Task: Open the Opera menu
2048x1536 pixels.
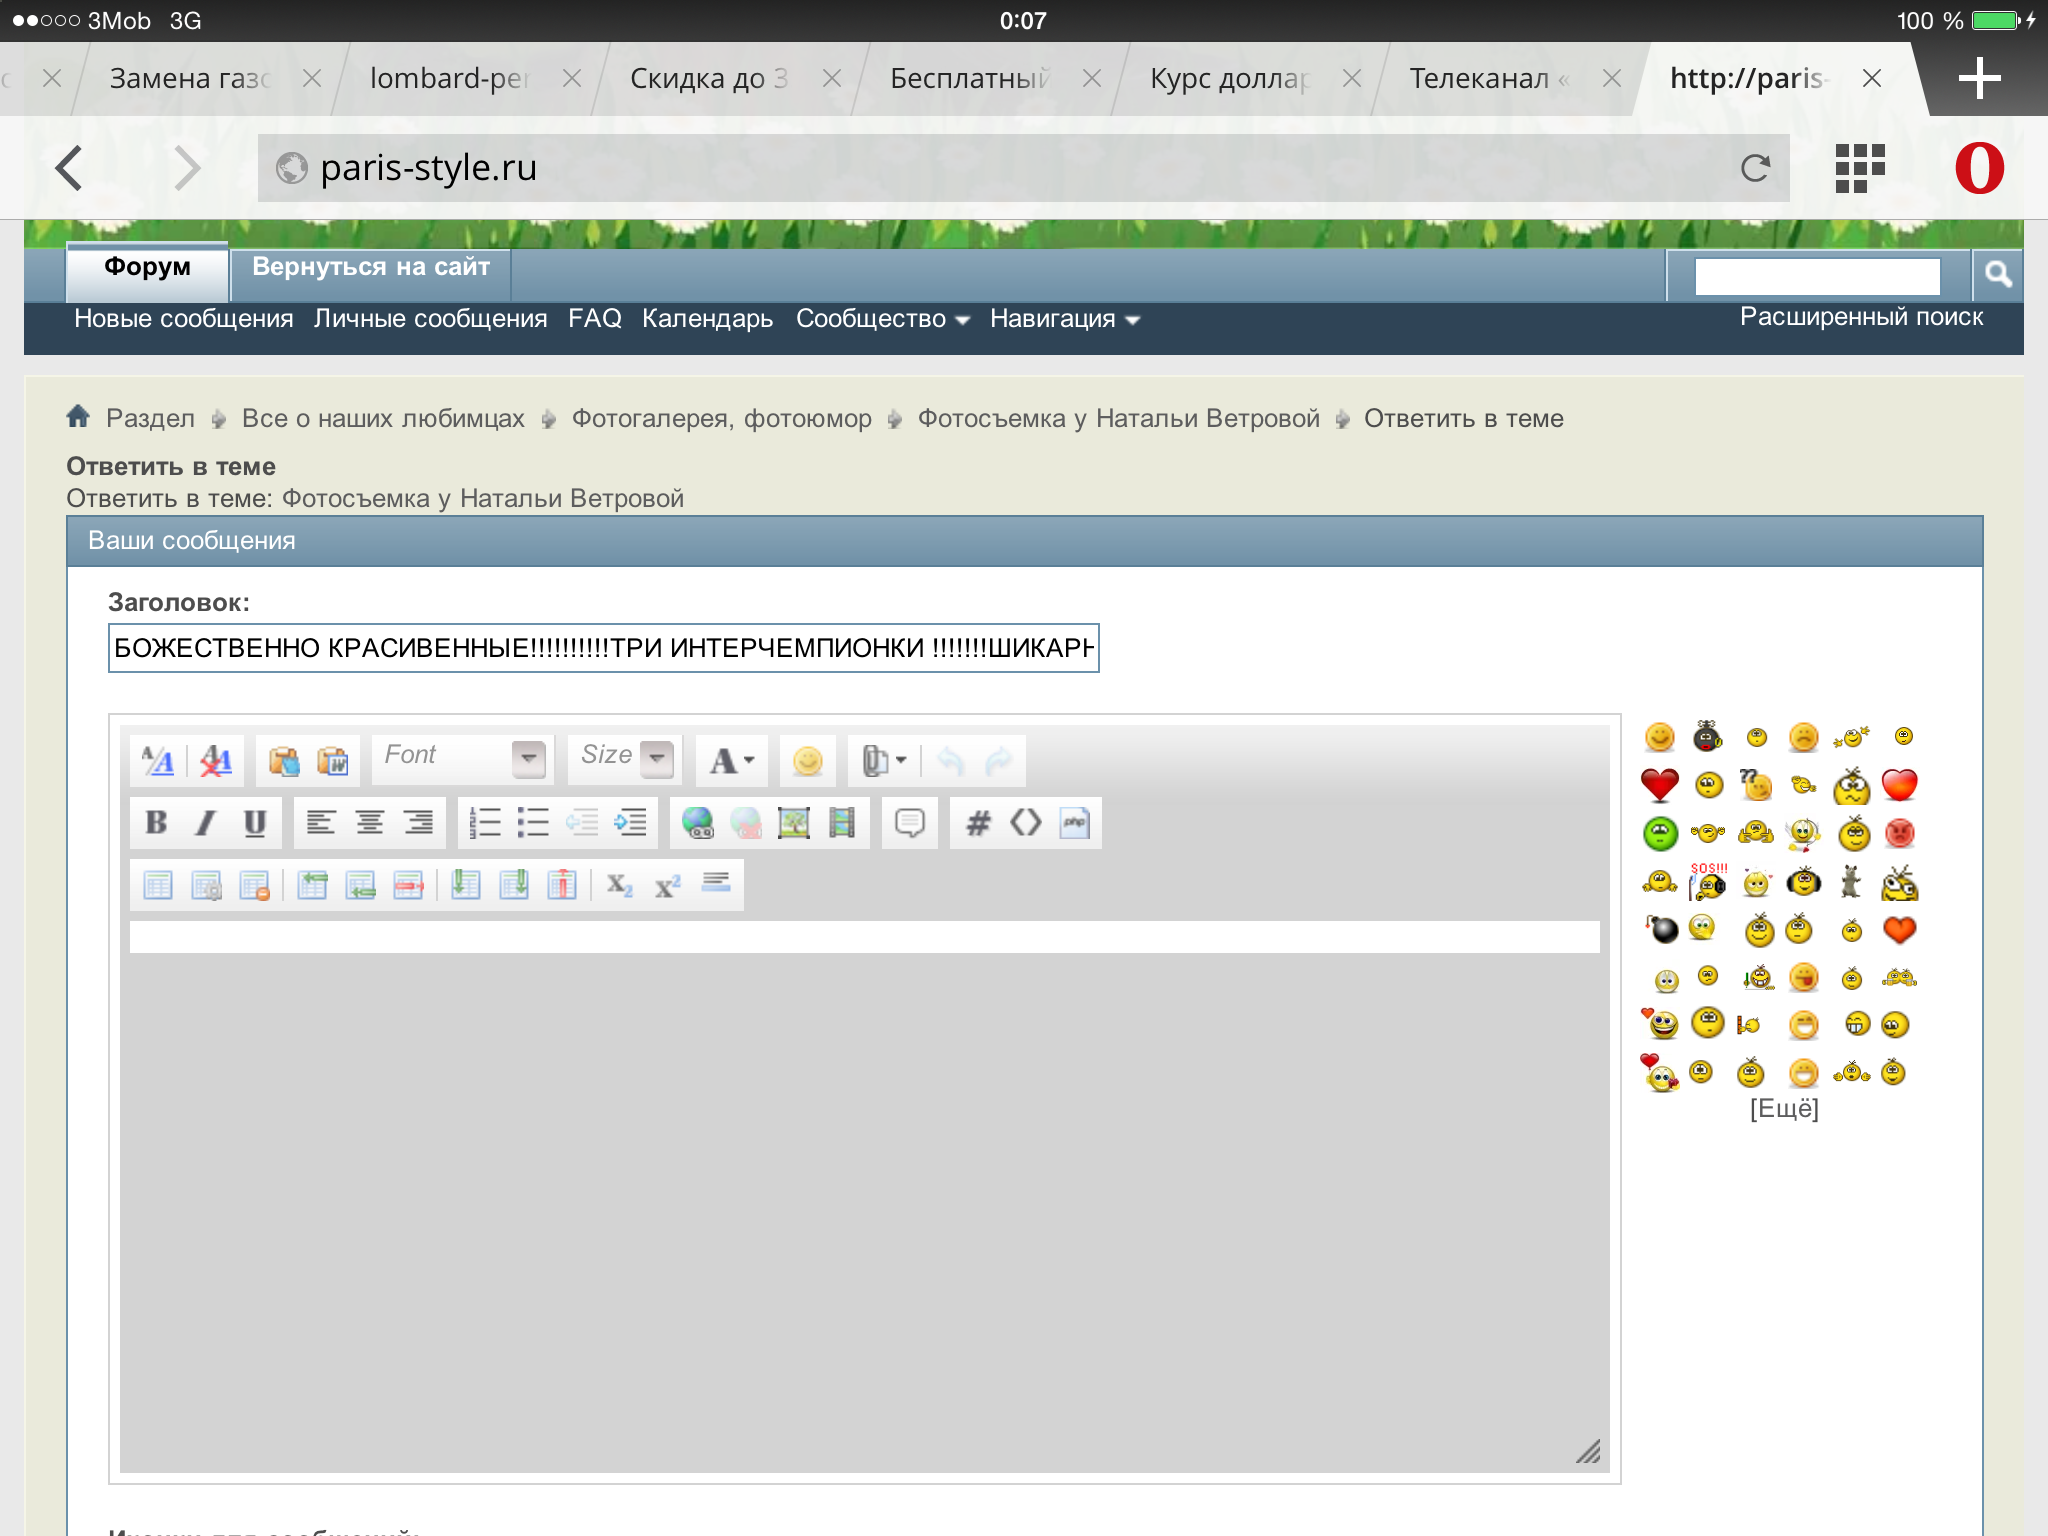Action: pos(1979,168)
